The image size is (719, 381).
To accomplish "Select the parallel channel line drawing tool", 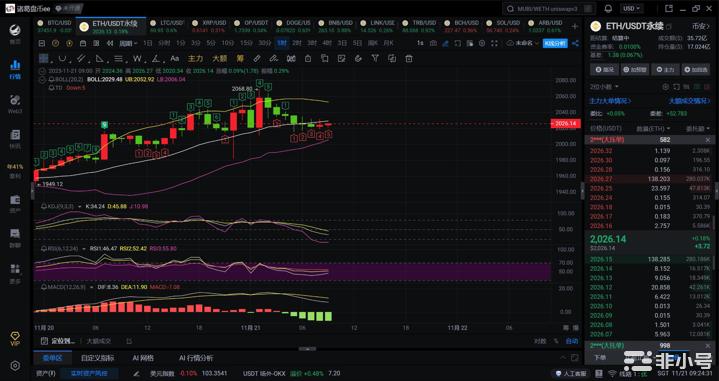I will tap(81, 59).
